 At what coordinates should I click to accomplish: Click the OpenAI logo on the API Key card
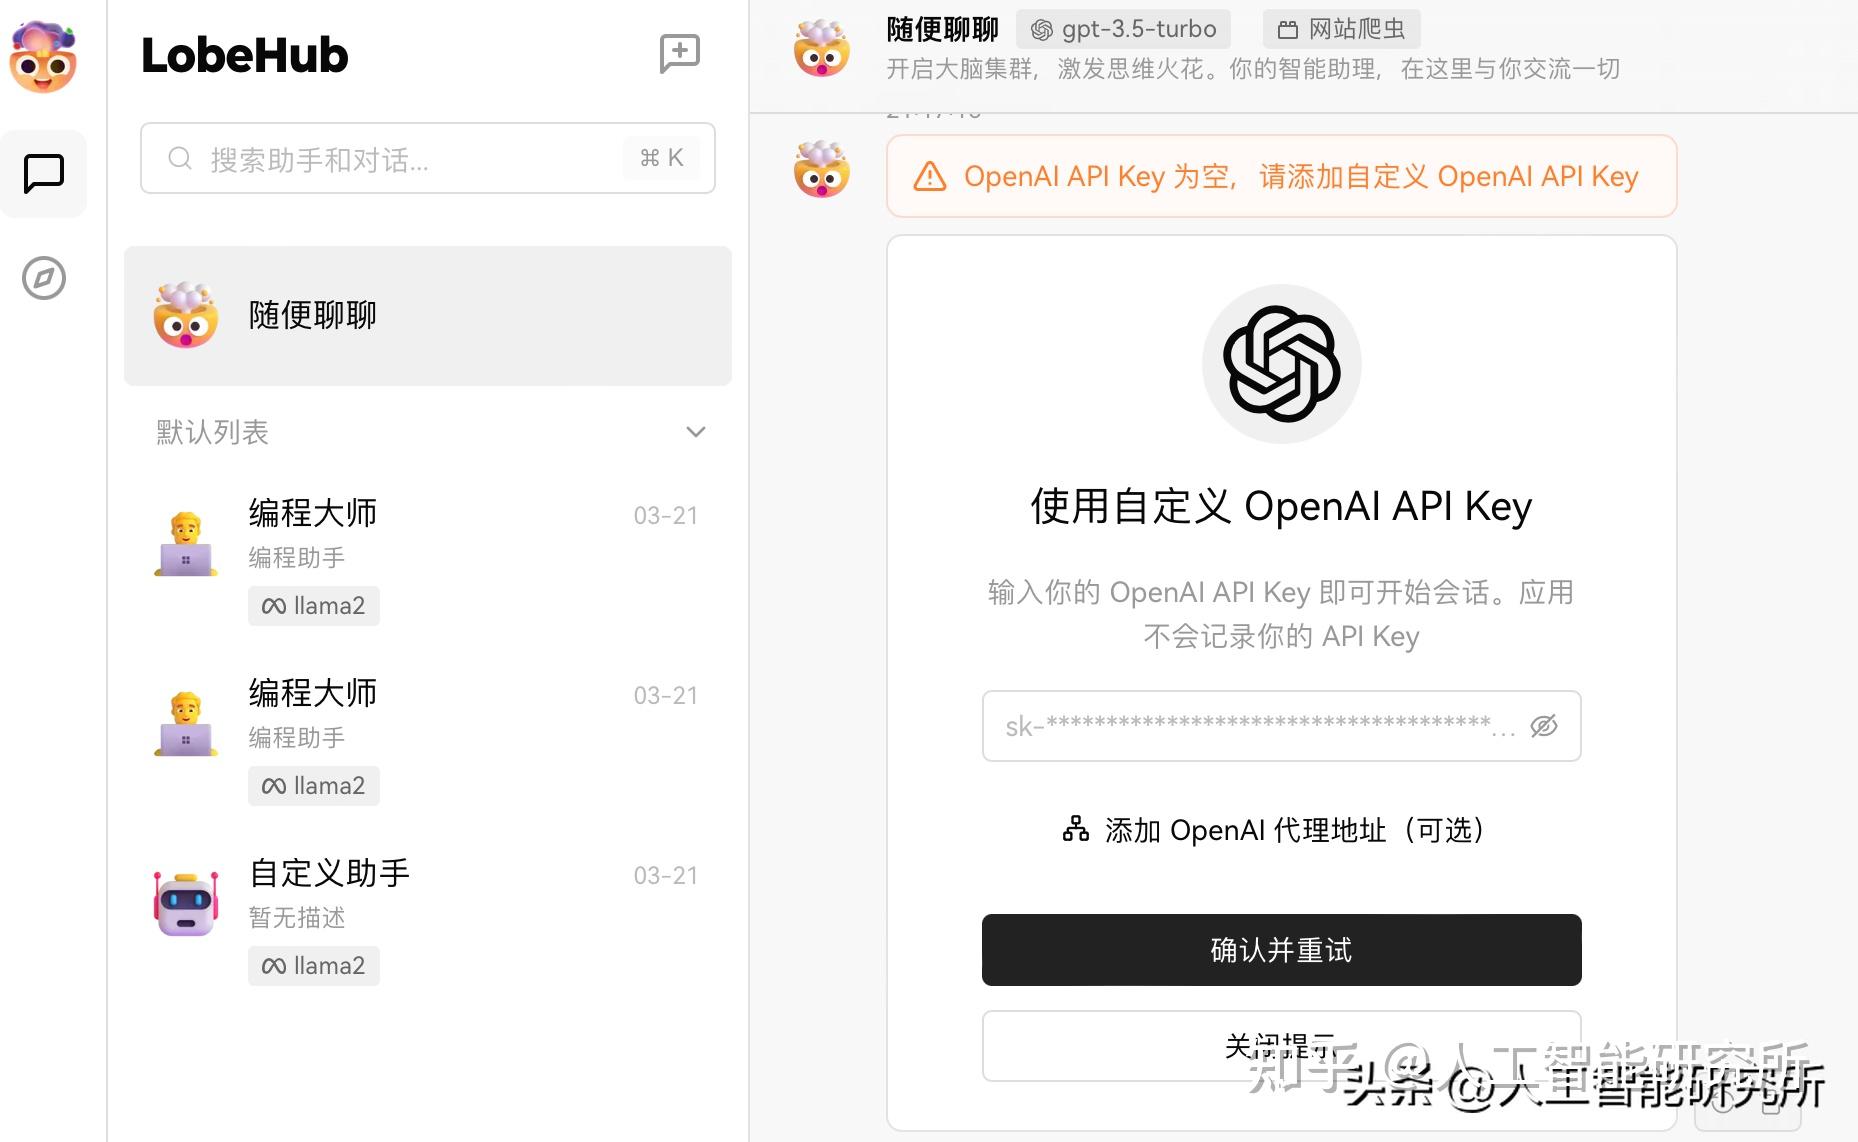click(1281, 363)
